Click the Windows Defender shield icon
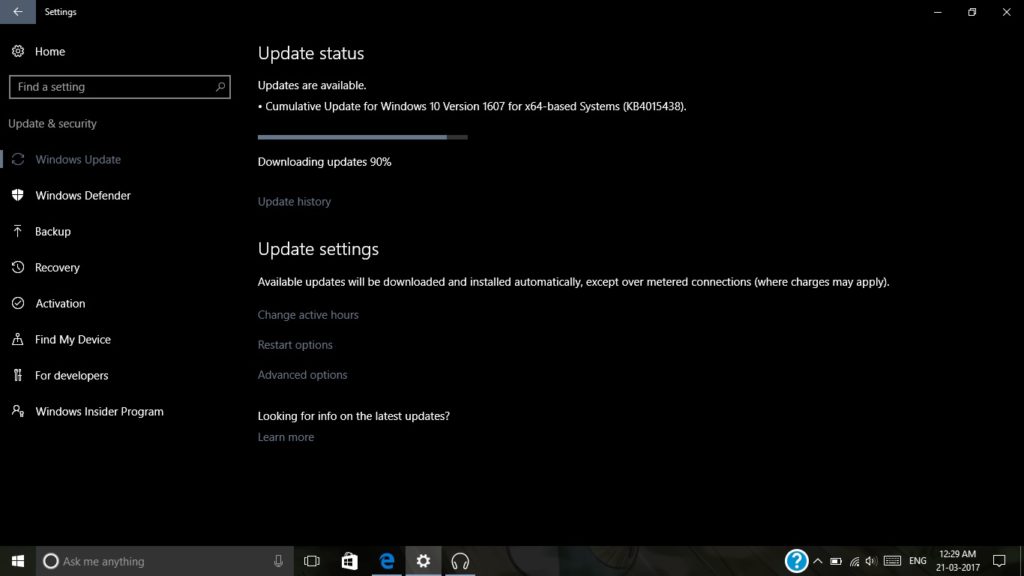 [x=18, y=195]
